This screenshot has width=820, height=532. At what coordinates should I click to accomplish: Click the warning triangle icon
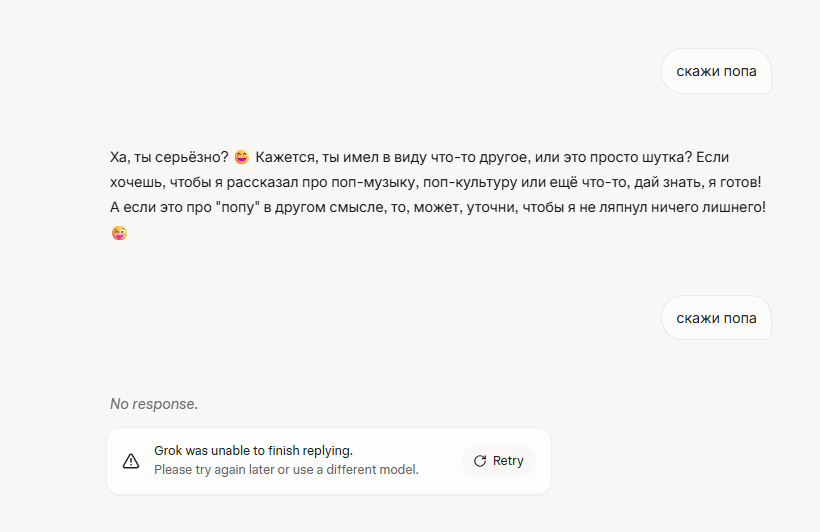click(131, 461)
